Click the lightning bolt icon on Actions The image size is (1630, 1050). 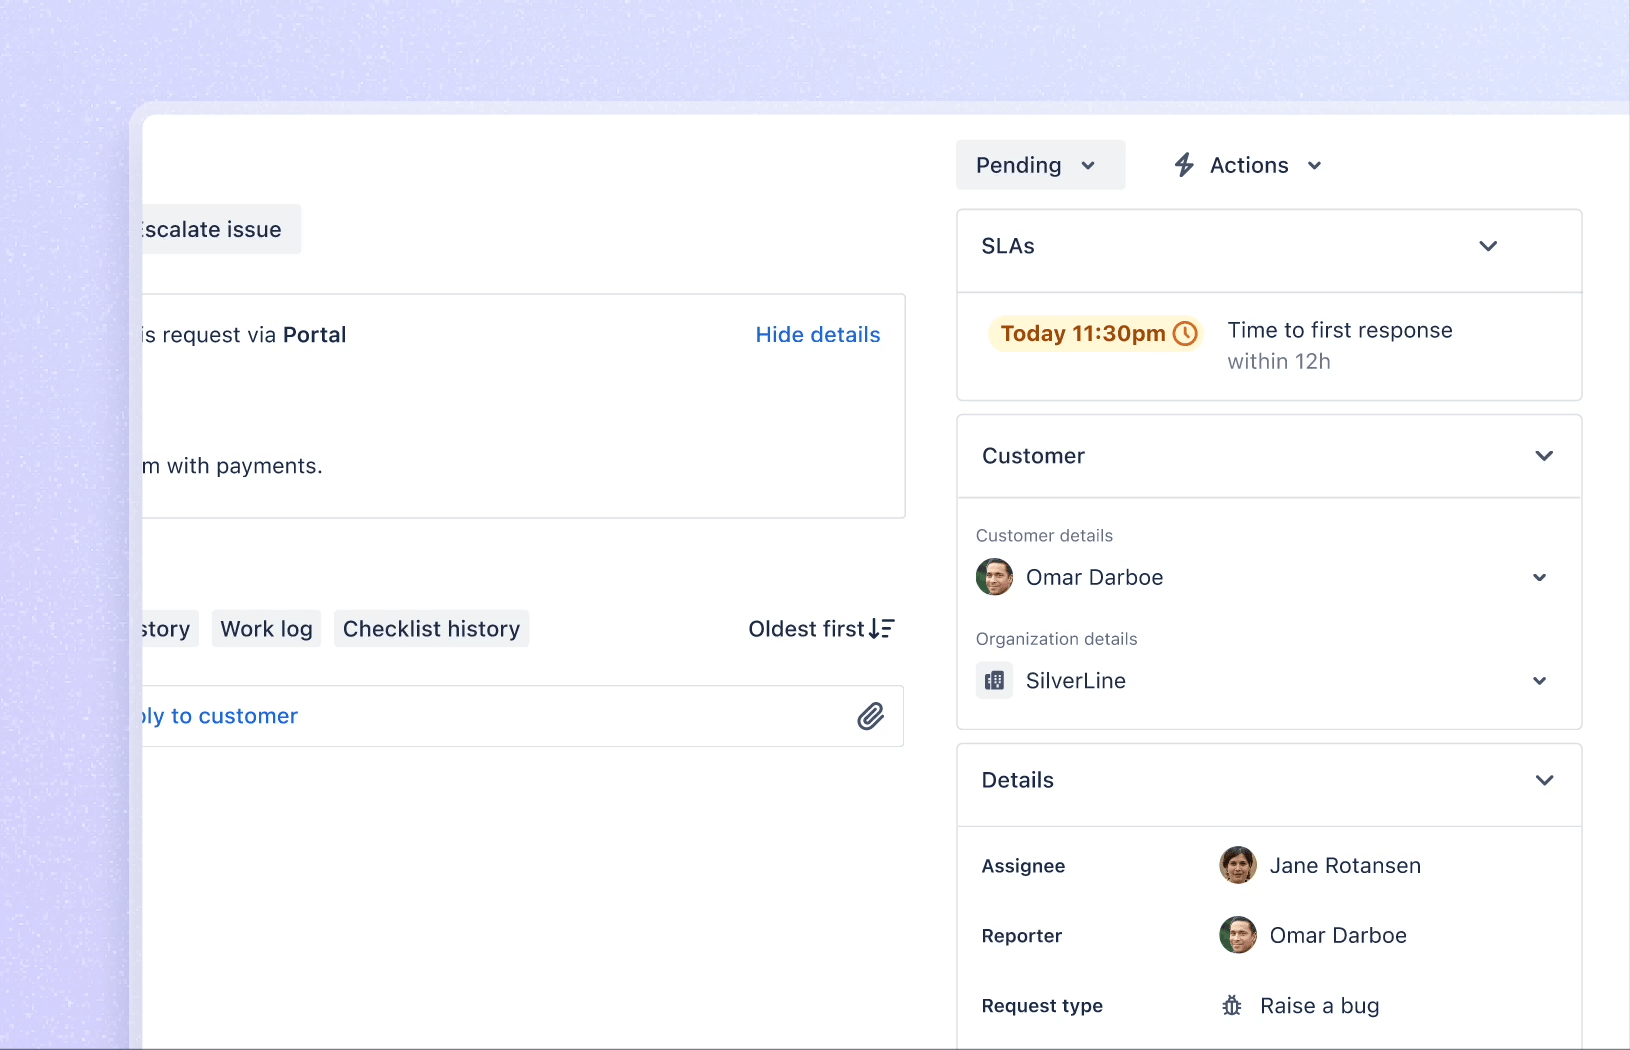(1184, 165)
